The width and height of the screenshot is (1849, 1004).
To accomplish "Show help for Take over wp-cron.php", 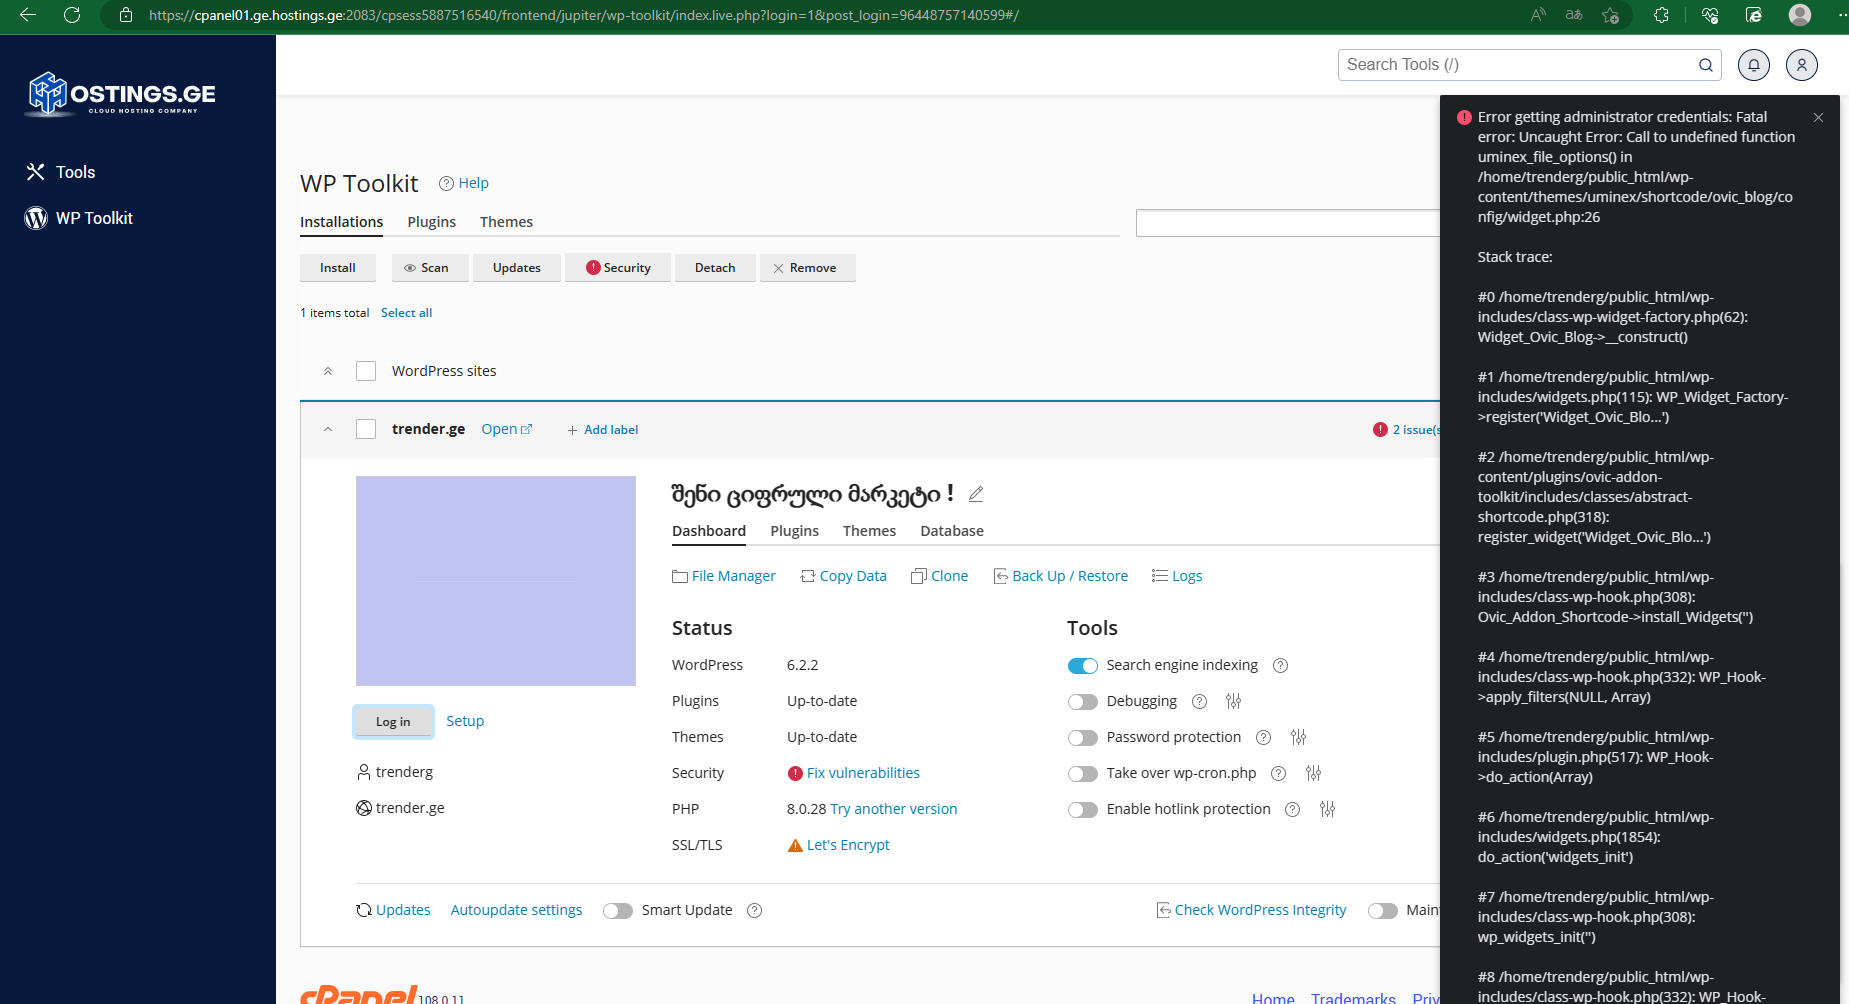I will point(1278,774).
